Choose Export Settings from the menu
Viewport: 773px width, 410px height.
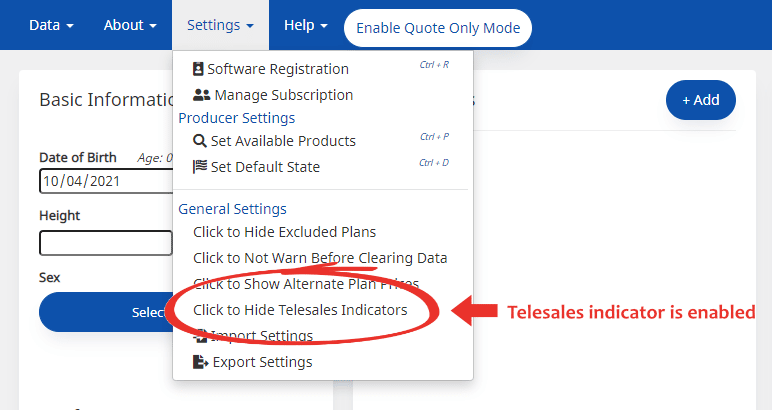coord(262,362)
